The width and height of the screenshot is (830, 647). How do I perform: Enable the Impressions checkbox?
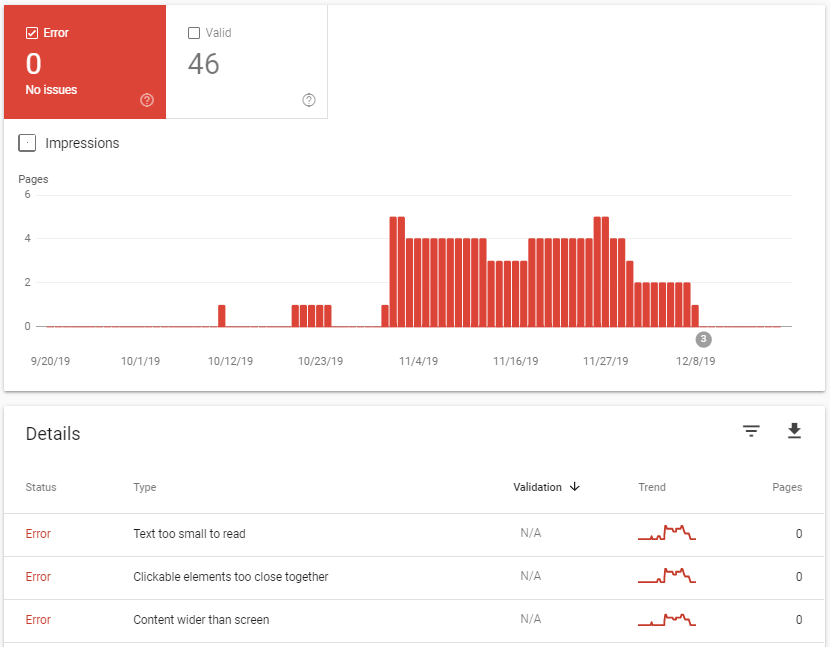click(x=27, y=143)
